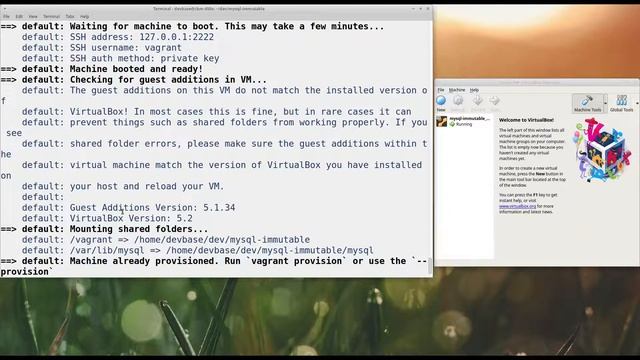This screenshot has height=360, width=640.
Task: Click the terminal's vertical scrollbar handle
Action: (430, 265)
